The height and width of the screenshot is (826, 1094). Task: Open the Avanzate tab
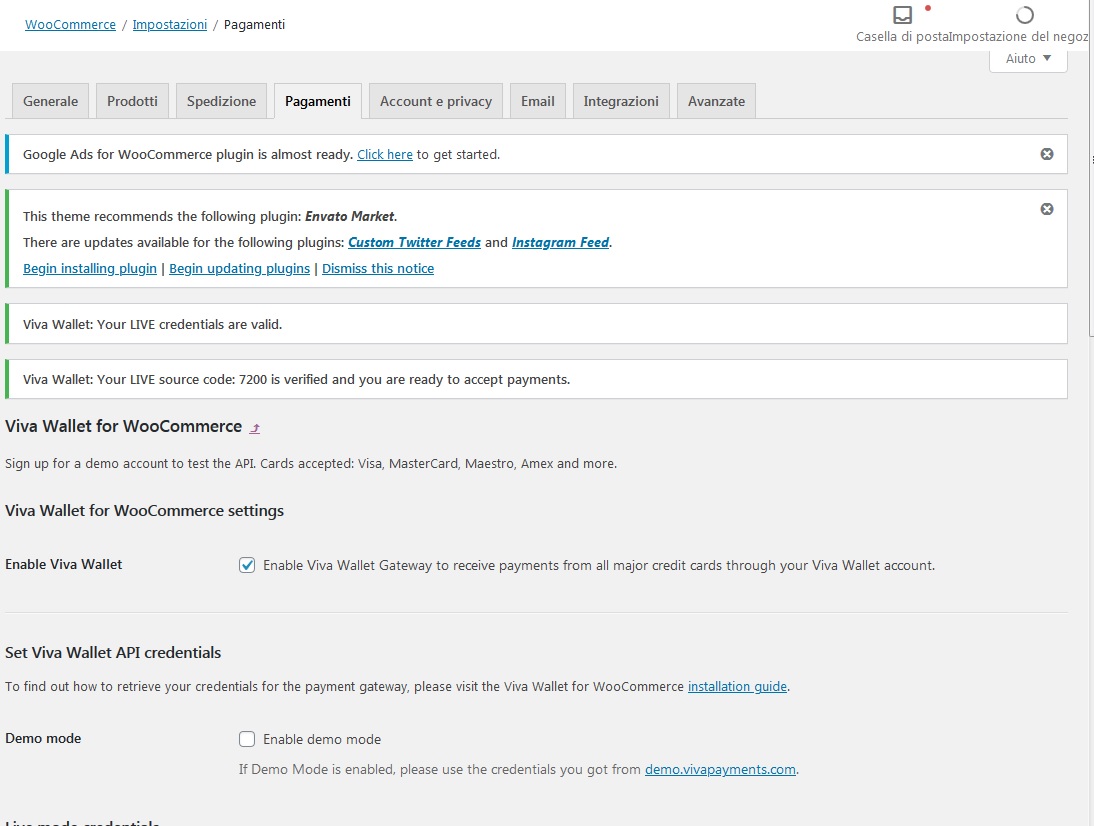click(715, 100)
